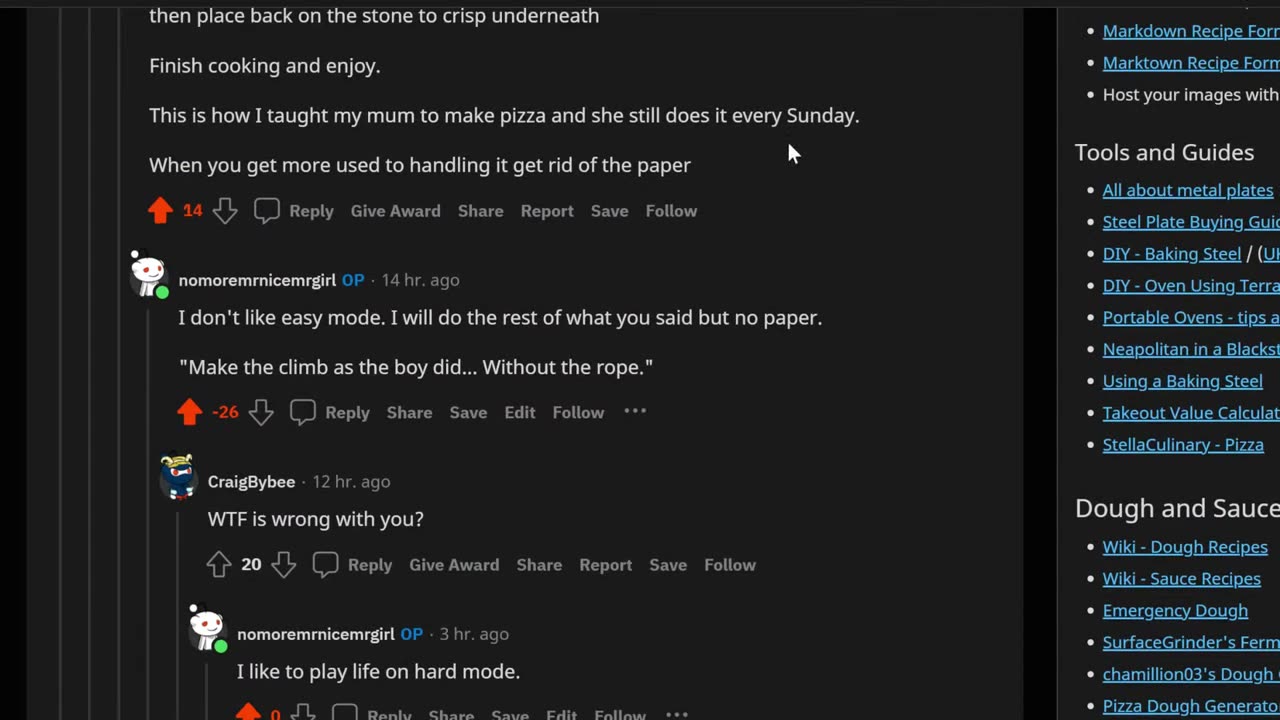Open the three-dot menu beside Follow on -26 comment

point(635,412)
